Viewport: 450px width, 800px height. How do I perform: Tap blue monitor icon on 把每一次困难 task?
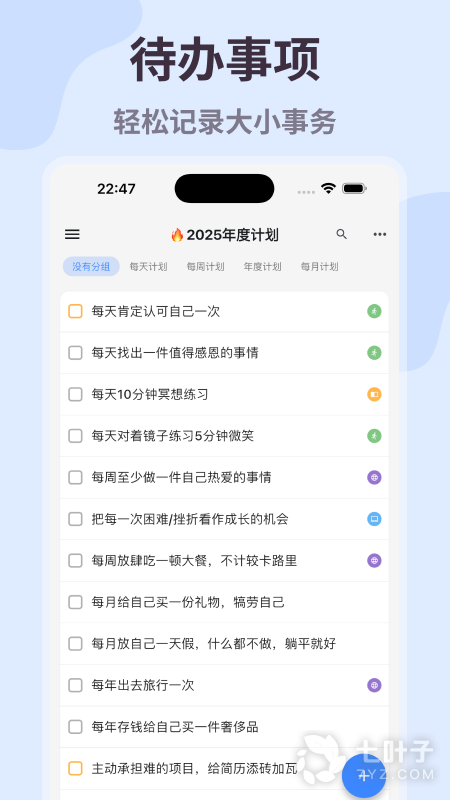pos(374,519)
